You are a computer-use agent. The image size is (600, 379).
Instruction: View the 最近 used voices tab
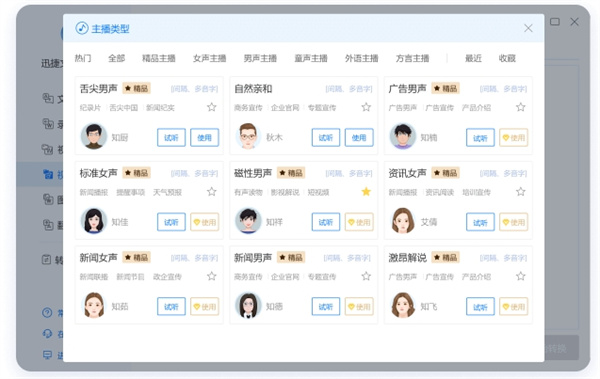point(473,58)
